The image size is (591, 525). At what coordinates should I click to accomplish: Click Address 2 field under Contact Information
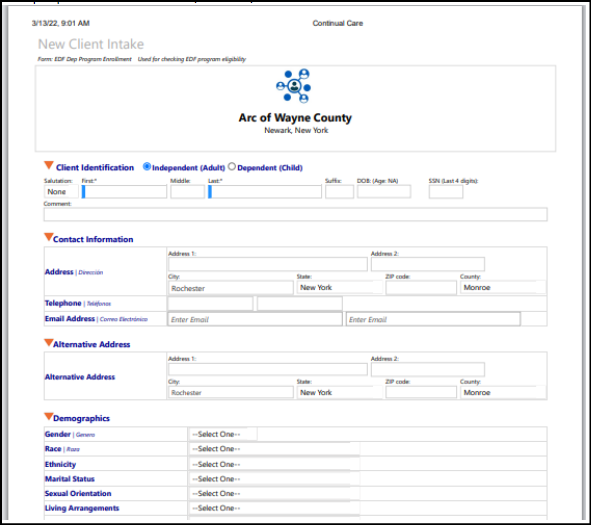pyautogui.click(x=428, y=264)
